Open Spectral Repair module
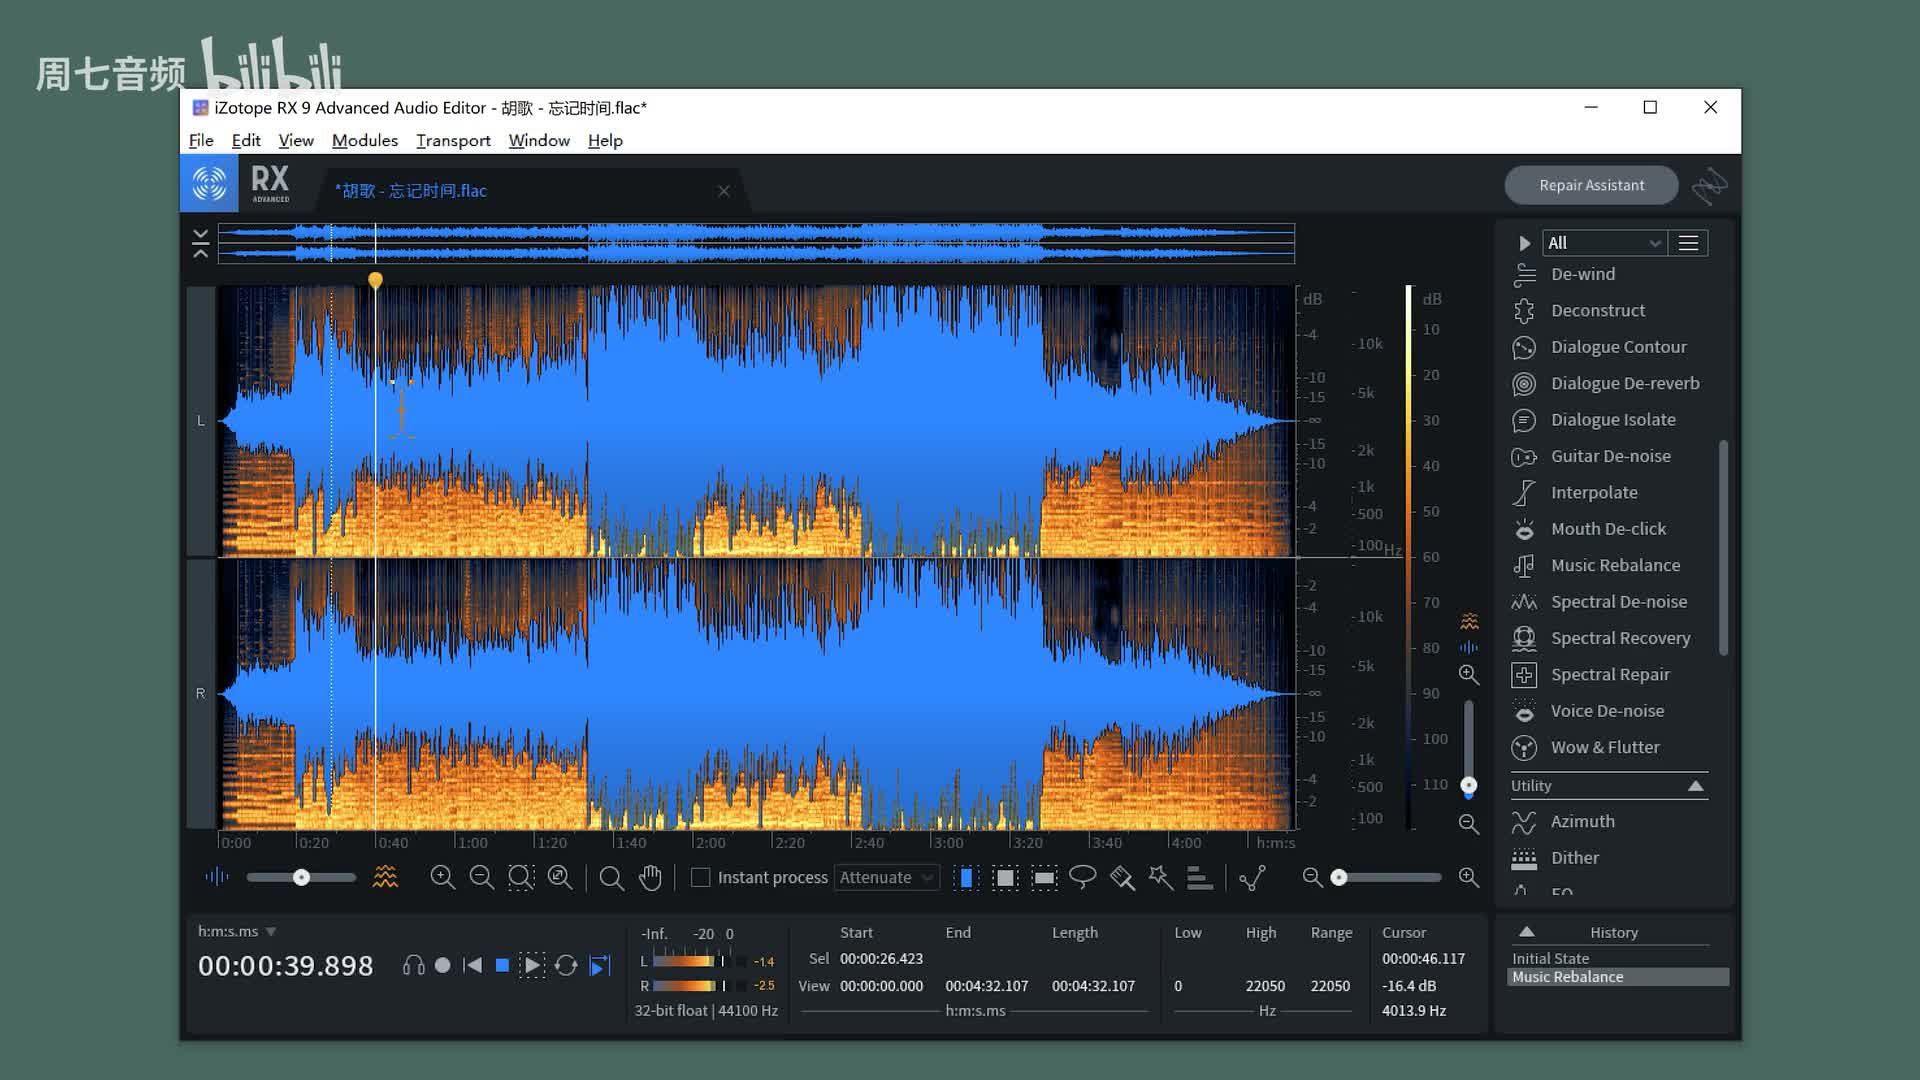 1609,674
